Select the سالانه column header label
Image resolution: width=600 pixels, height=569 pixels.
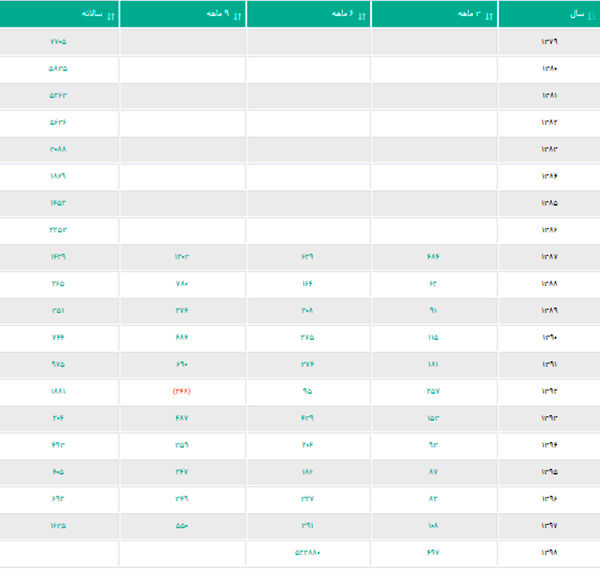click(x=92, y=14)
